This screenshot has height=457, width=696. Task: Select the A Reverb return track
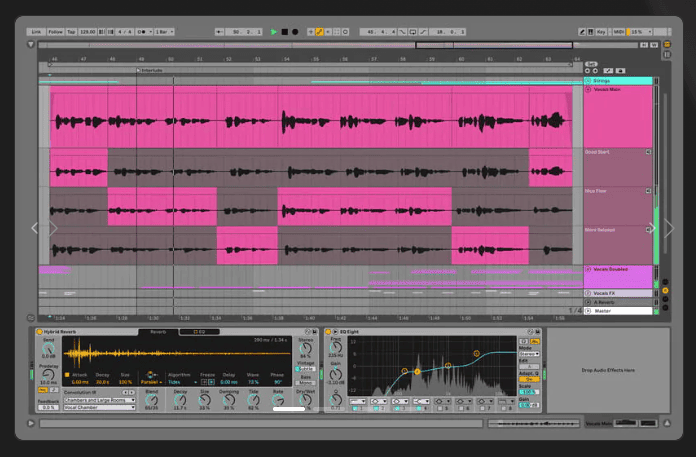pos(618,302)
